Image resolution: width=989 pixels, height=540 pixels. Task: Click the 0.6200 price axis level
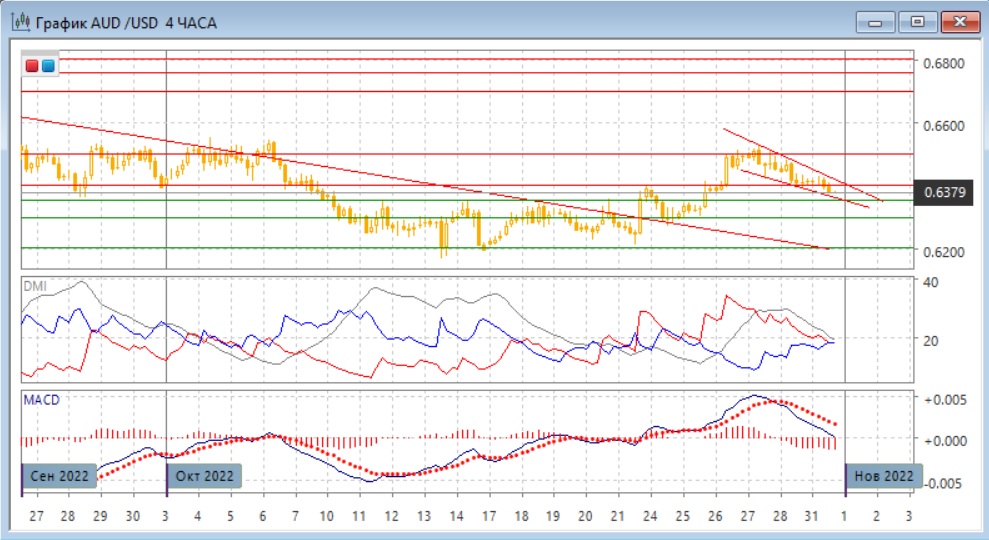tap(943, 252)
